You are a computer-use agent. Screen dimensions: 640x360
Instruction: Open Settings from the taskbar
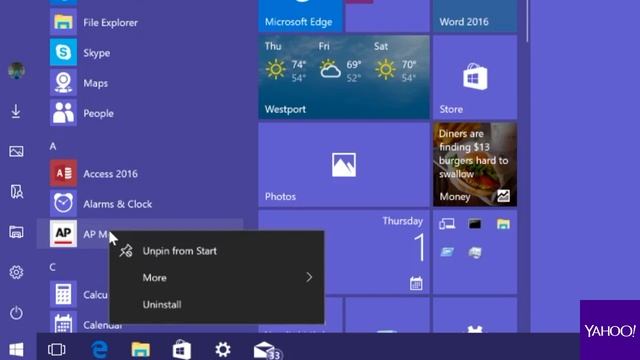(x=223, y=349)
